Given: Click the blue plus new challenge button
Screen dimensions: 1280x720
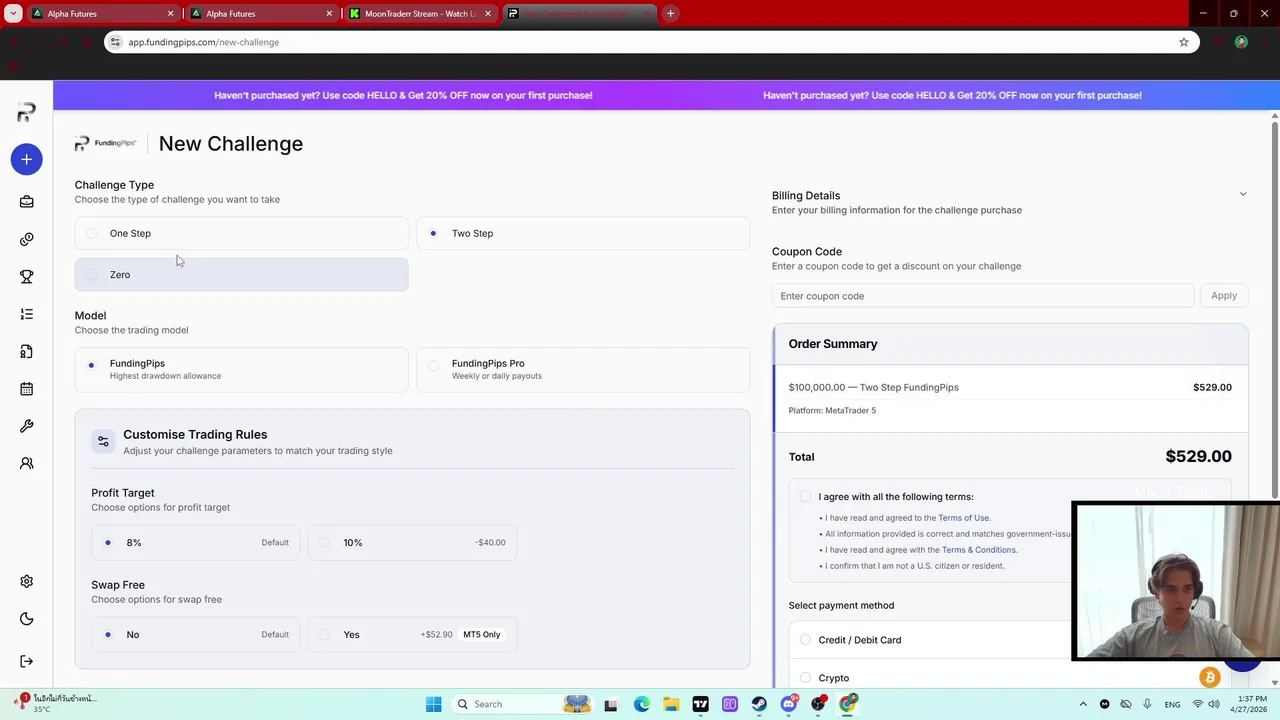Looking at the screenshot, I should [x=27, y=159].
